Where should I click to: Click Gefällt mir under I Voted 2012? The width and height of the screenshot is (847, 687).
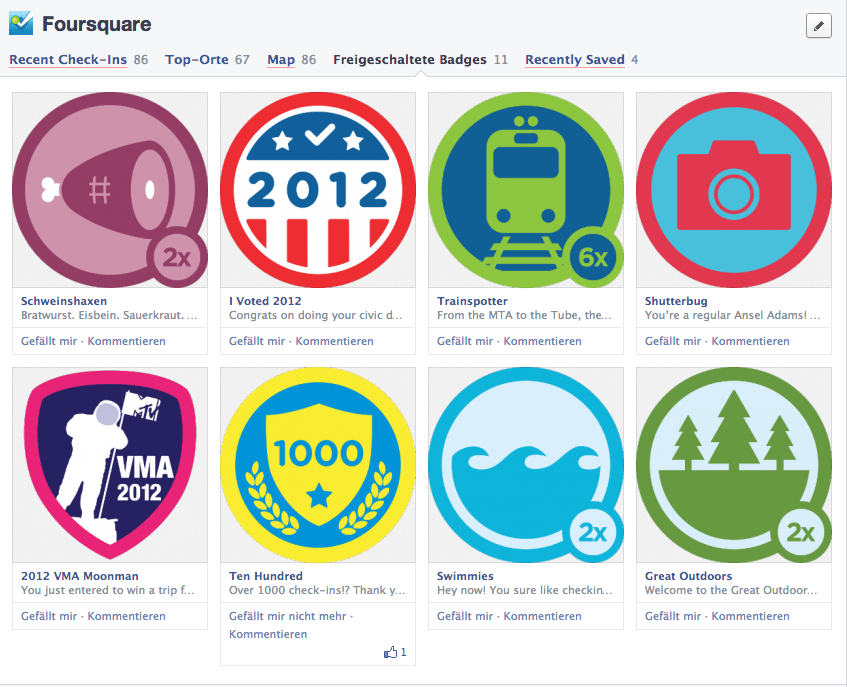coord(257,341)
